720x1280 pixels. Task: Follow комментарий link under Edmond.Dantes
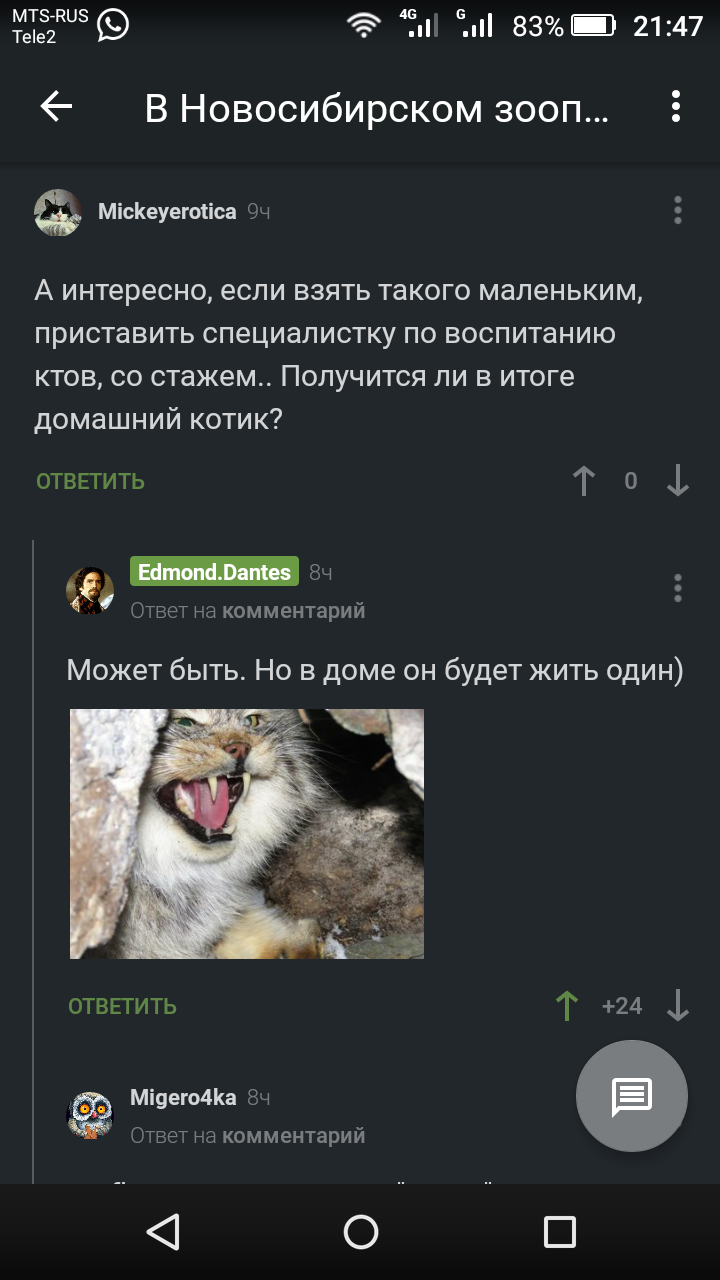pos(294,610)
